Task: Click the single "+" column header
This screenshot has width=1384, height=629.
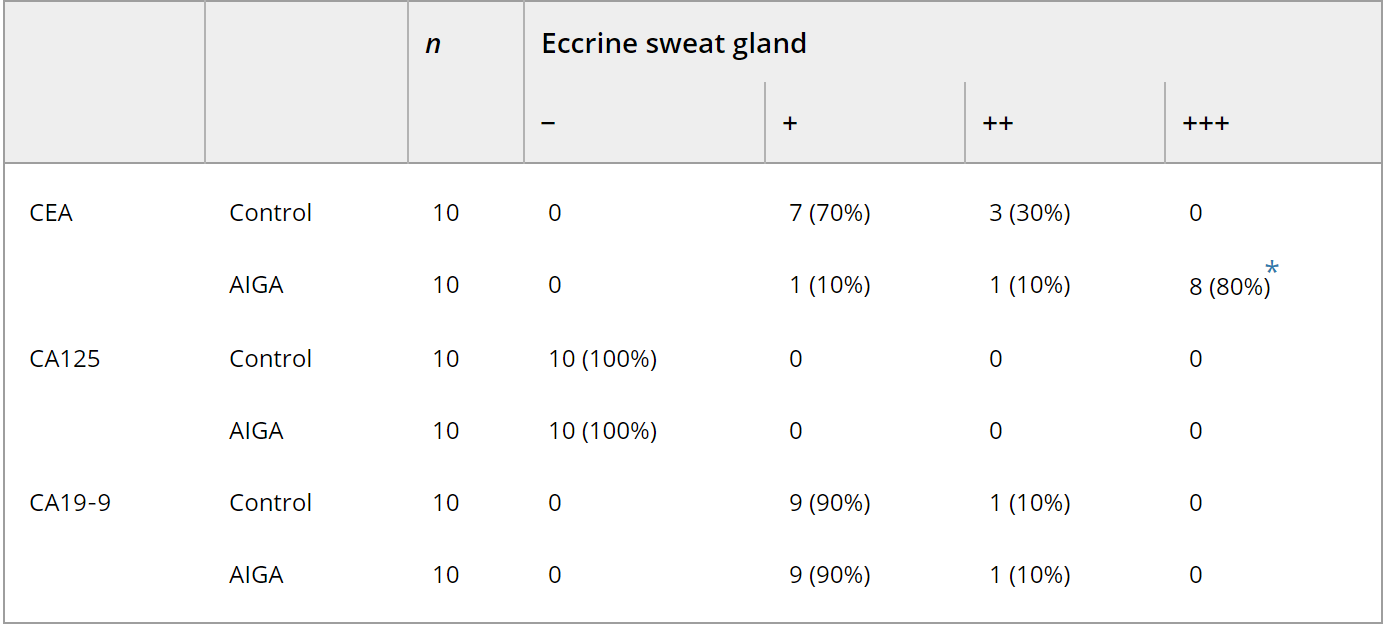Action: pos(790,123)
